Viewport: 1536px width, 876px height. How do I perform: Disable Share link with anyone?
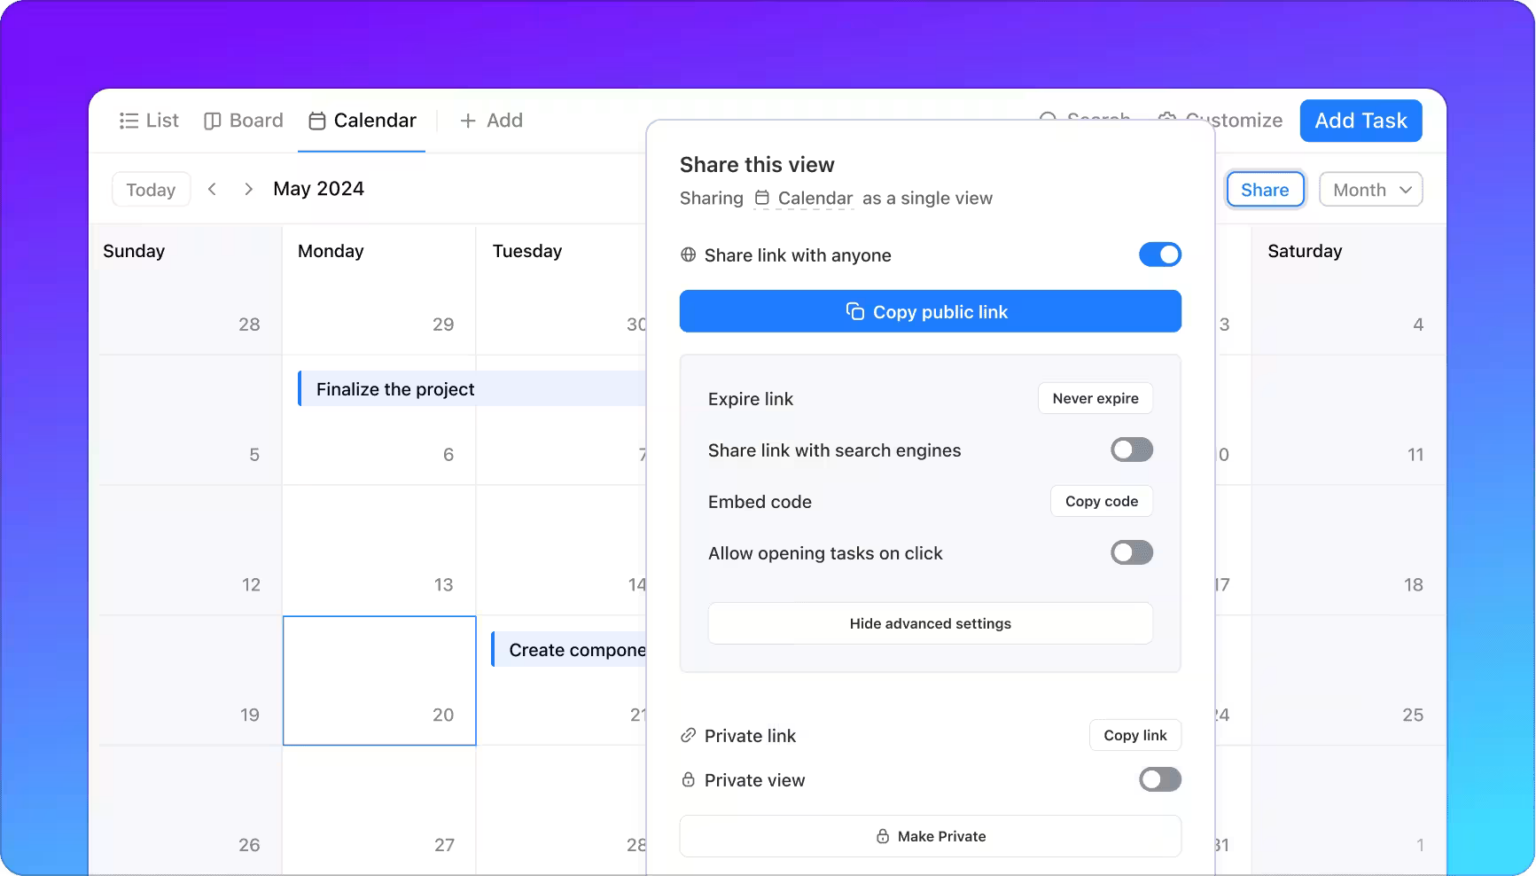(1160, 254)
